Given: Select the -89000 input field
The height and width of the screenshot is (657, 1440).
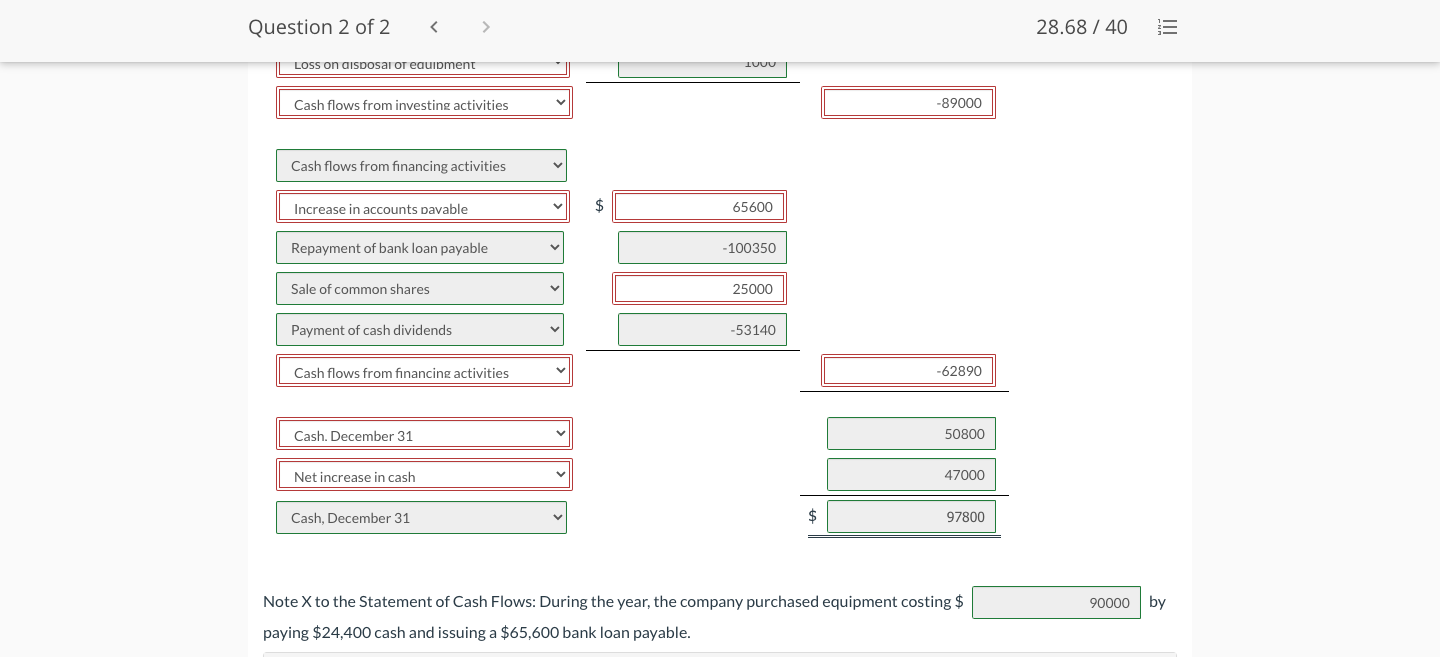Looking at the screenshot, I should click(908, 103).
